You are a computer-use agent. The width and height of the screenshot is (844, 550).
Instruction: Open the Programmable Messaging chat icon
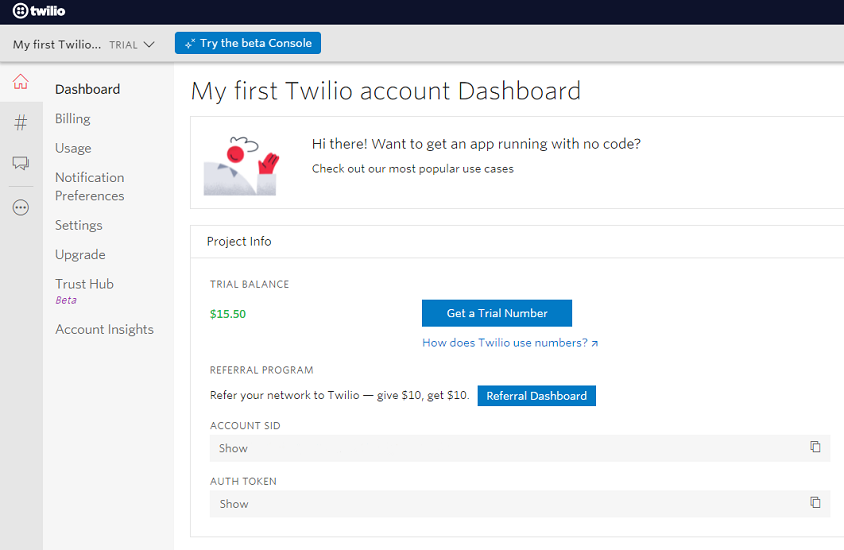point(20,163)
